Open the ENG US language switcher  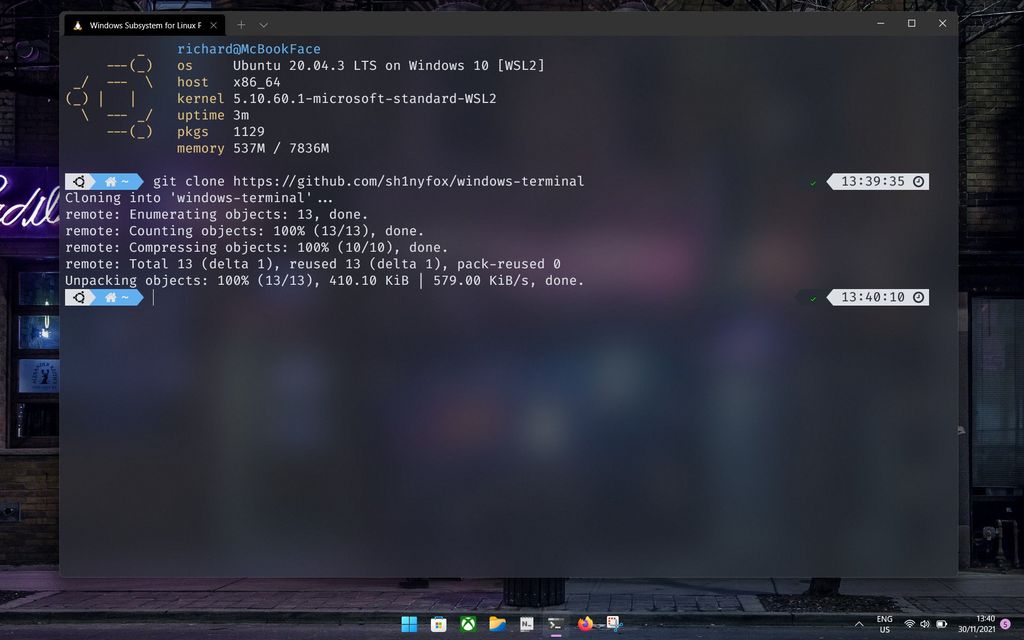tap(883, 623)
